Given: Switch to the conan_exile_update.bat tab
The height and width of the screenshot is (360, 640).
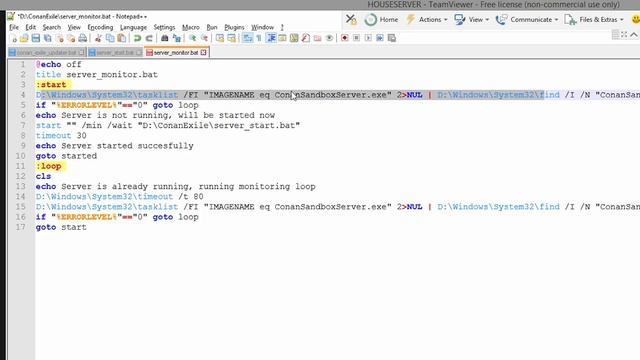Looking at the screenshot, I should pyautogui.click(x=47, y=53).
